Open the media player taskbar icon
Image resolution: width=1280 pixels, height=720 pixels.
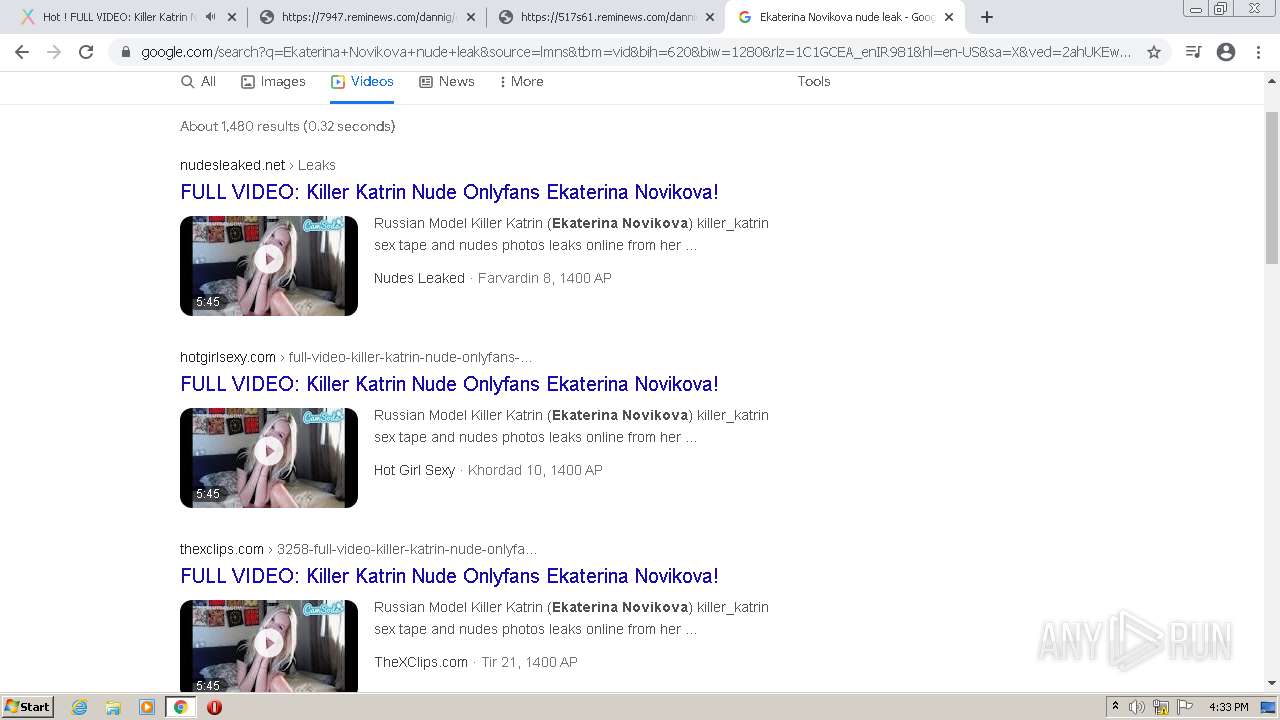[147, 707]
